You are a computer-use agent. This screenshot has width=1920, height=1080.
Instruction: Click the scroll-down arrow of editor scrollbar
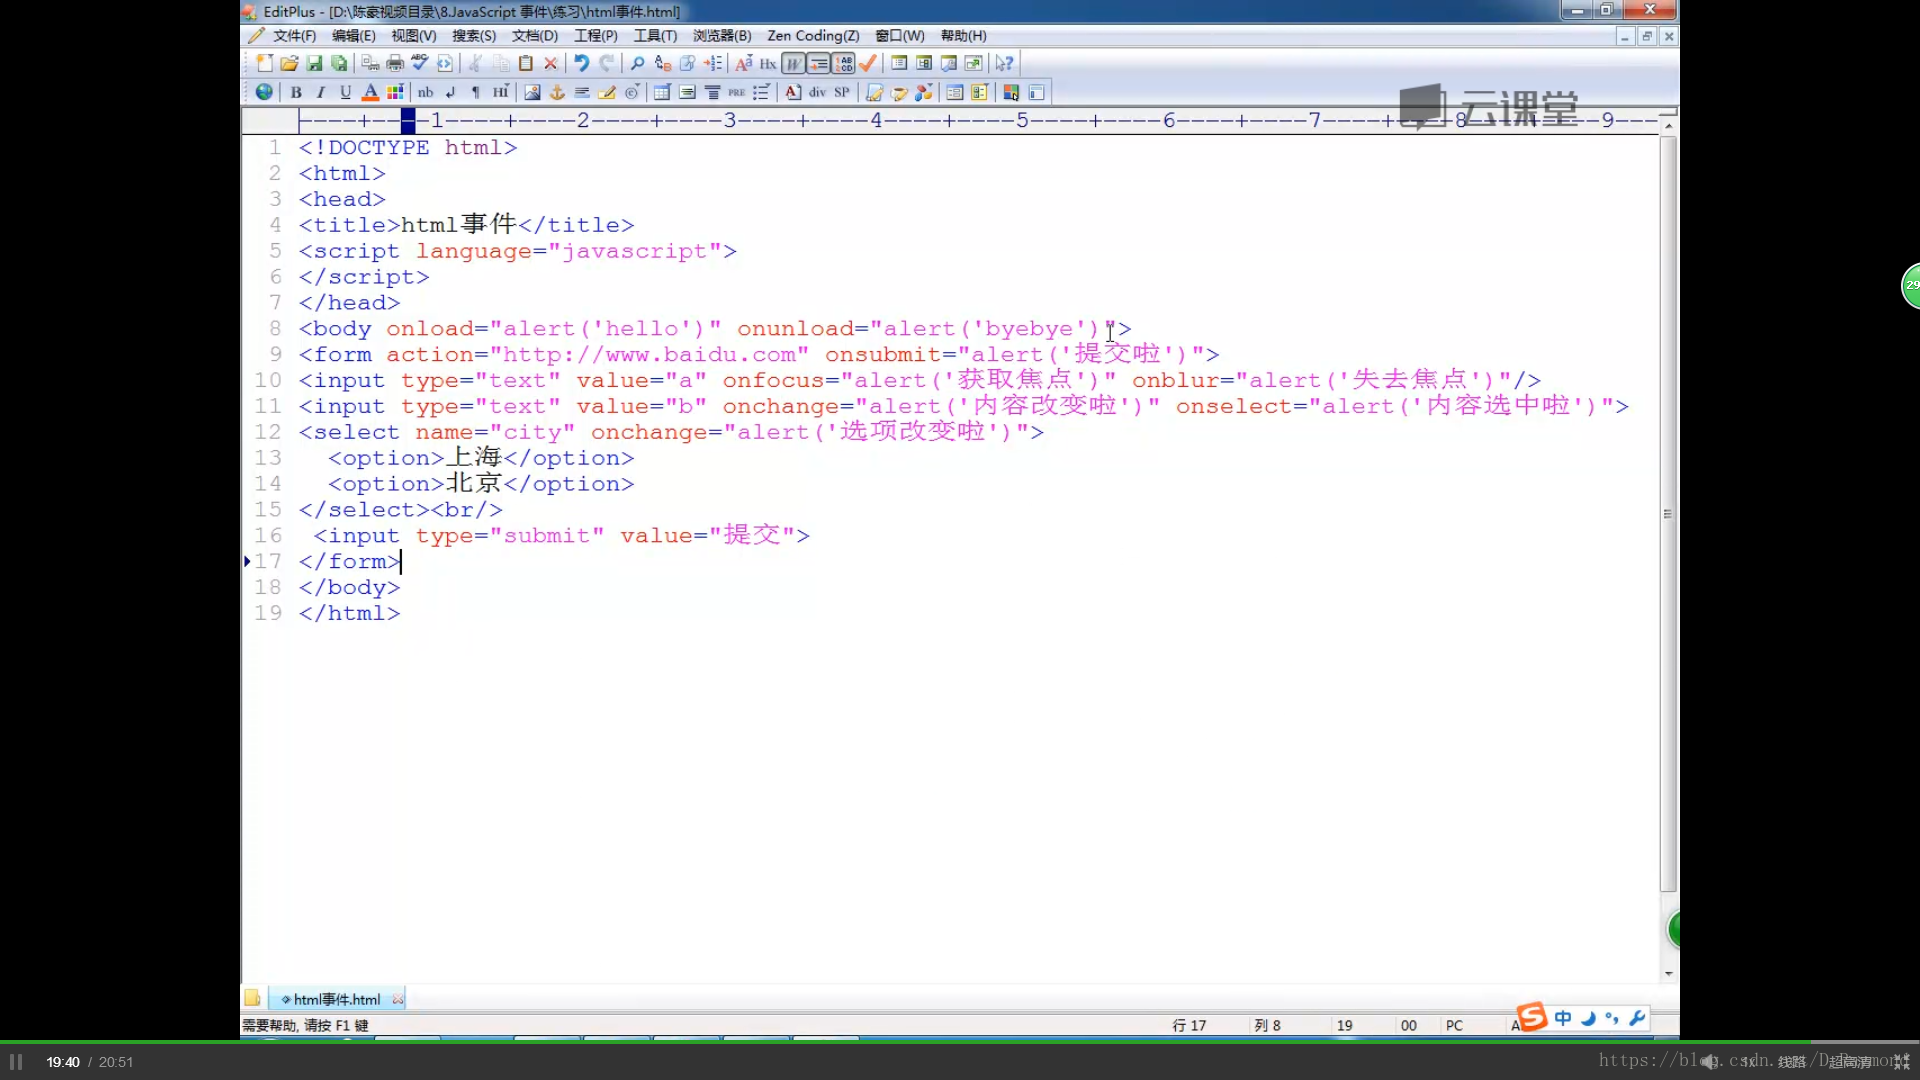(1668, 973)
